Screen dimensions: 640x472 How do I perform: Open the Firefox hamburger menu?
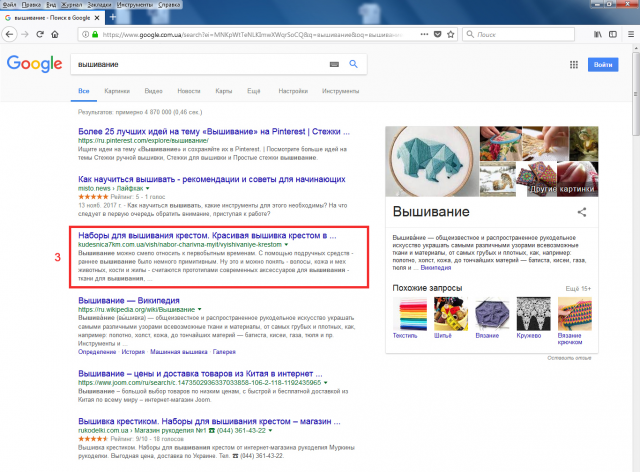631,34
